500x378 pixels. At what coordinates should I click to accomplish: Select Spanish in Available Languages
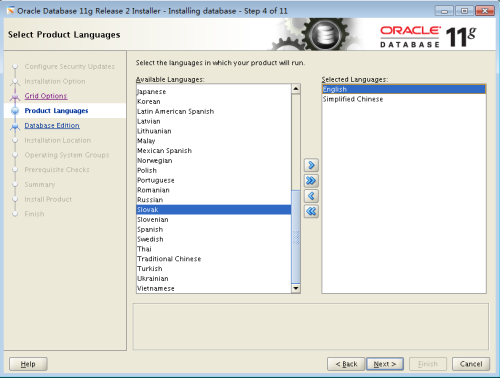point(213,229)
